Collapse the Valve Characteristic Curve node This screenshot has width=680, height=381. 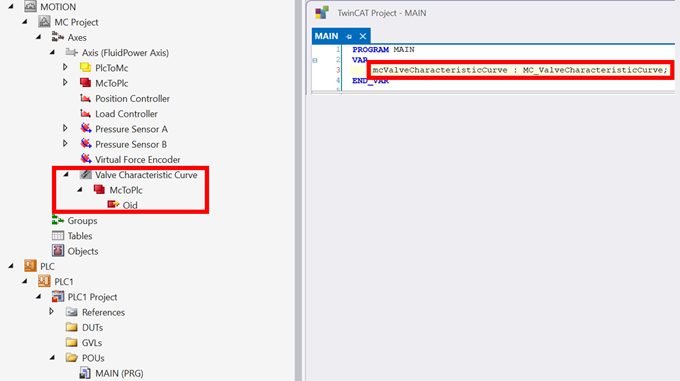pyautogui.click(x=66, y=175)
